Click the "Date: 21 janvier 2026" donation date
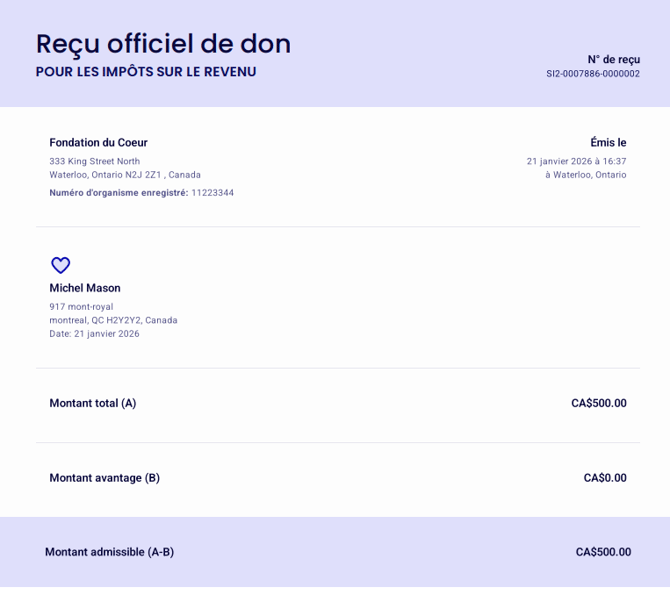This screenshot has width=670, height=609. pos(94,334)
